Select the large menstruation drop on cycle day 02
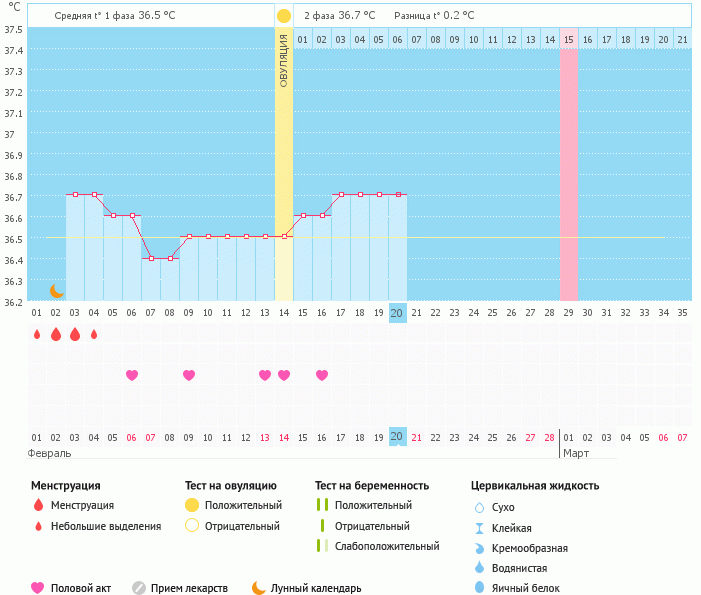The width and height of the screenshot is (701, 595). point(56,334)
